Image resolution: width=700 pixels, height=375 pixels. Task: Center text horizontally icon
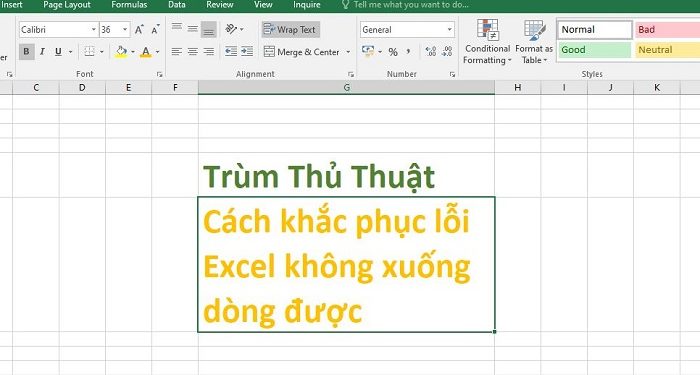[x=193, y=52]
